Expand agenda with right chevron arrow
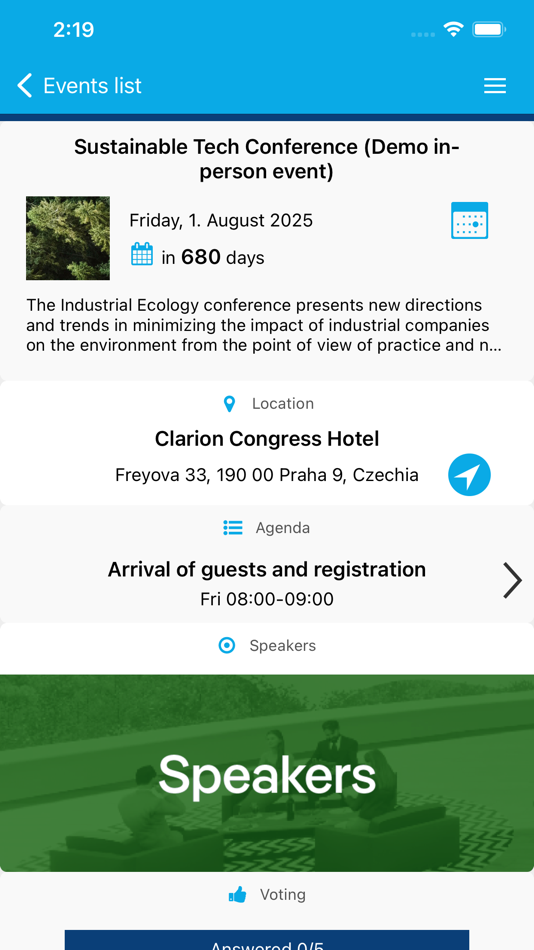The image size is (534, 950). coord(512,580)
